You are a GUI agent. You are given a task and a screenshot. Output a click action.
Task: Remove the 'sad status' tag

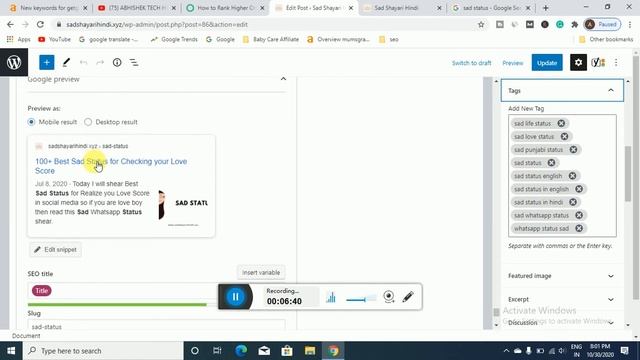(551, 162)
